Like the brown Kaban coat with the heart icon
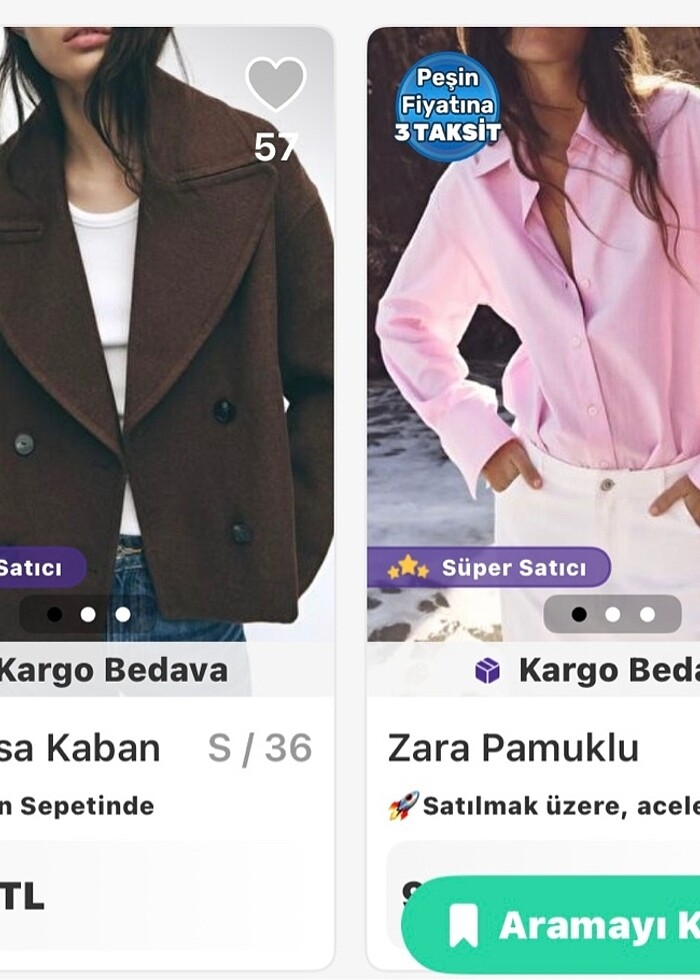700x980 pixels. click(276, 84)
